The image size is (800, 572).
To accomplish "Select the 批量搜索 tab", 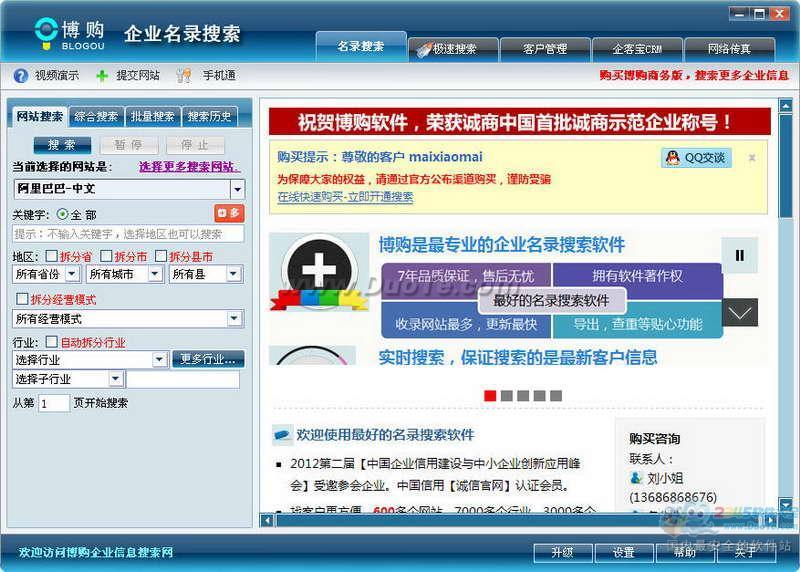I will [x=152, y=117].
